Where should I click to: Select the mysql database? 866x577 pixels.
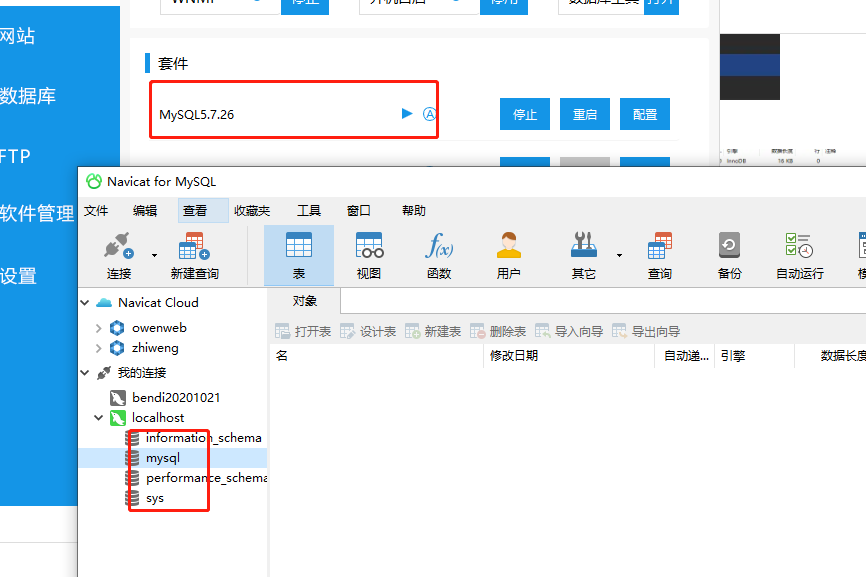click(163, 458)
